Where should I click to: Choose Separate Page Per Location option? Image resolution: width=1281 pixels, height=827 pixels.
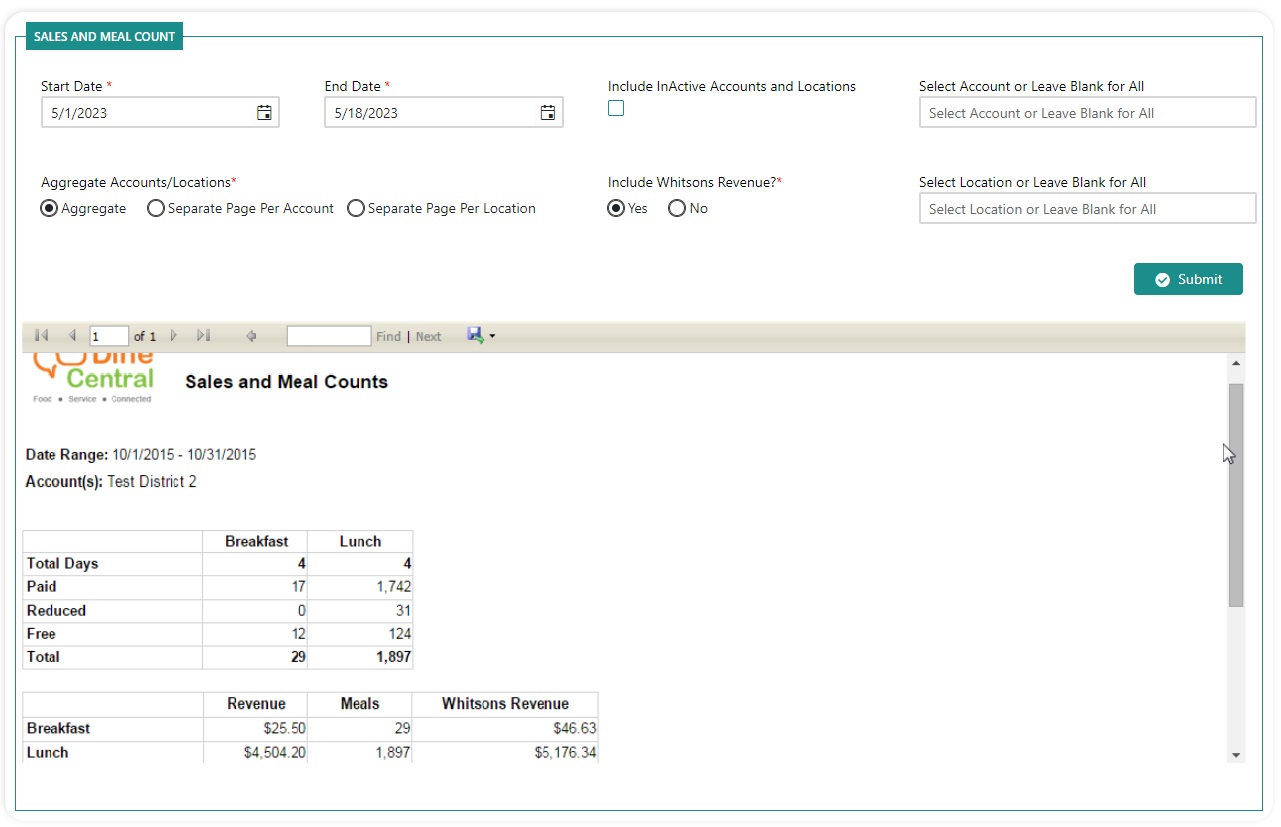tap(356, 209)
